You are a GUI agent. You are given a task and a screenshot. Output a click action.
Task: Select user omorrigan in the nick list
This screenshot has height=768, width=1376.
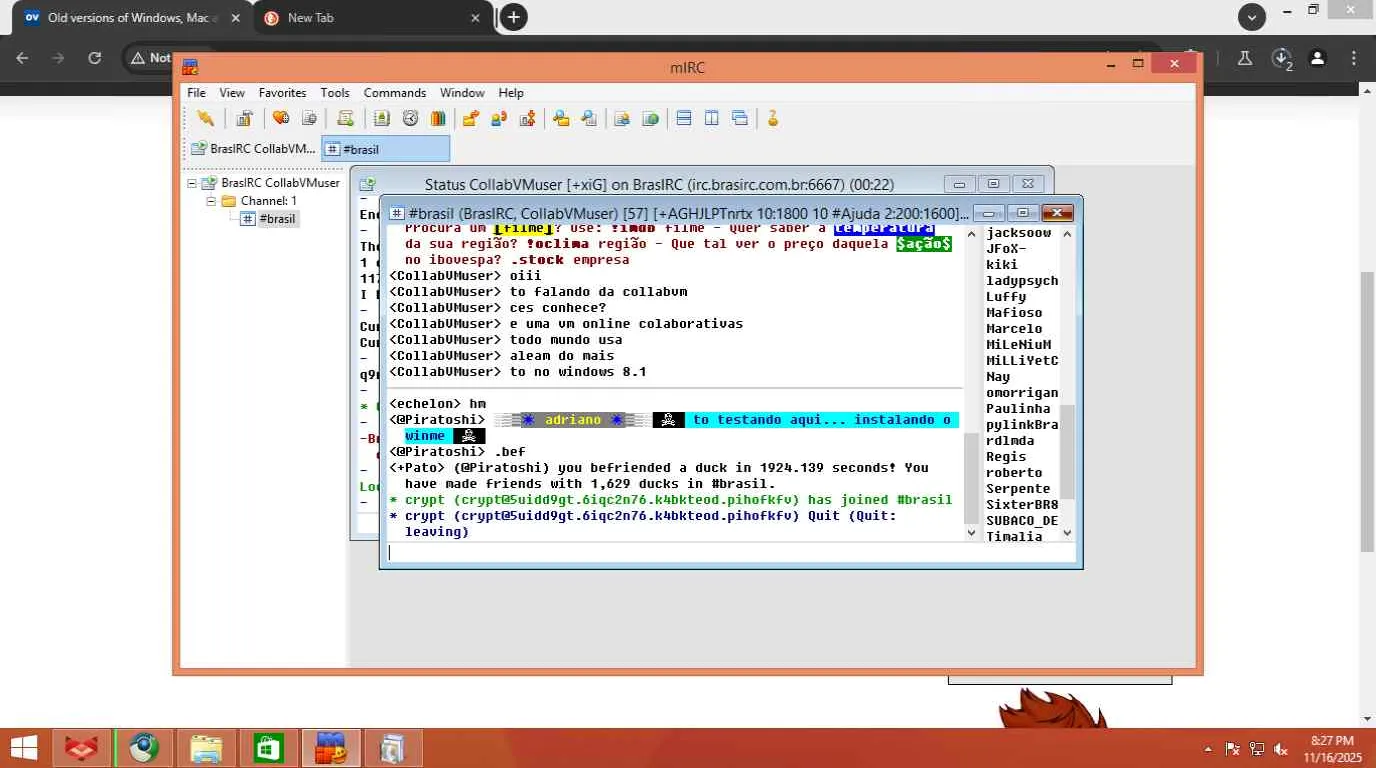(1022, 393)
